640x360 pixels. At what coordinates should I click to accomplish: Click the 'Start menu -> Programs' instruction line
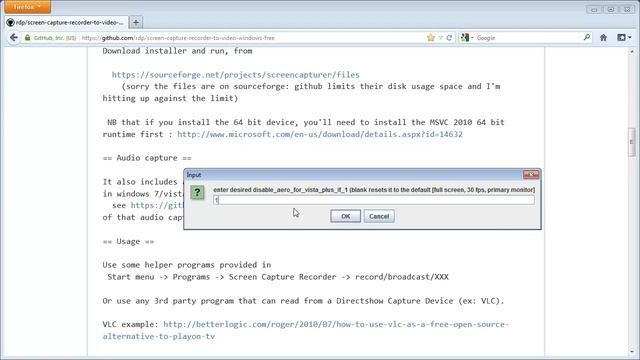tap(278, 277)
